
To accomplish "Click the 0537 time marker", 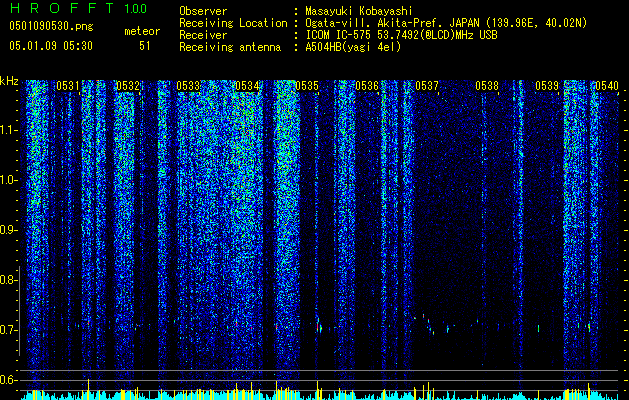I will [427, 86].
